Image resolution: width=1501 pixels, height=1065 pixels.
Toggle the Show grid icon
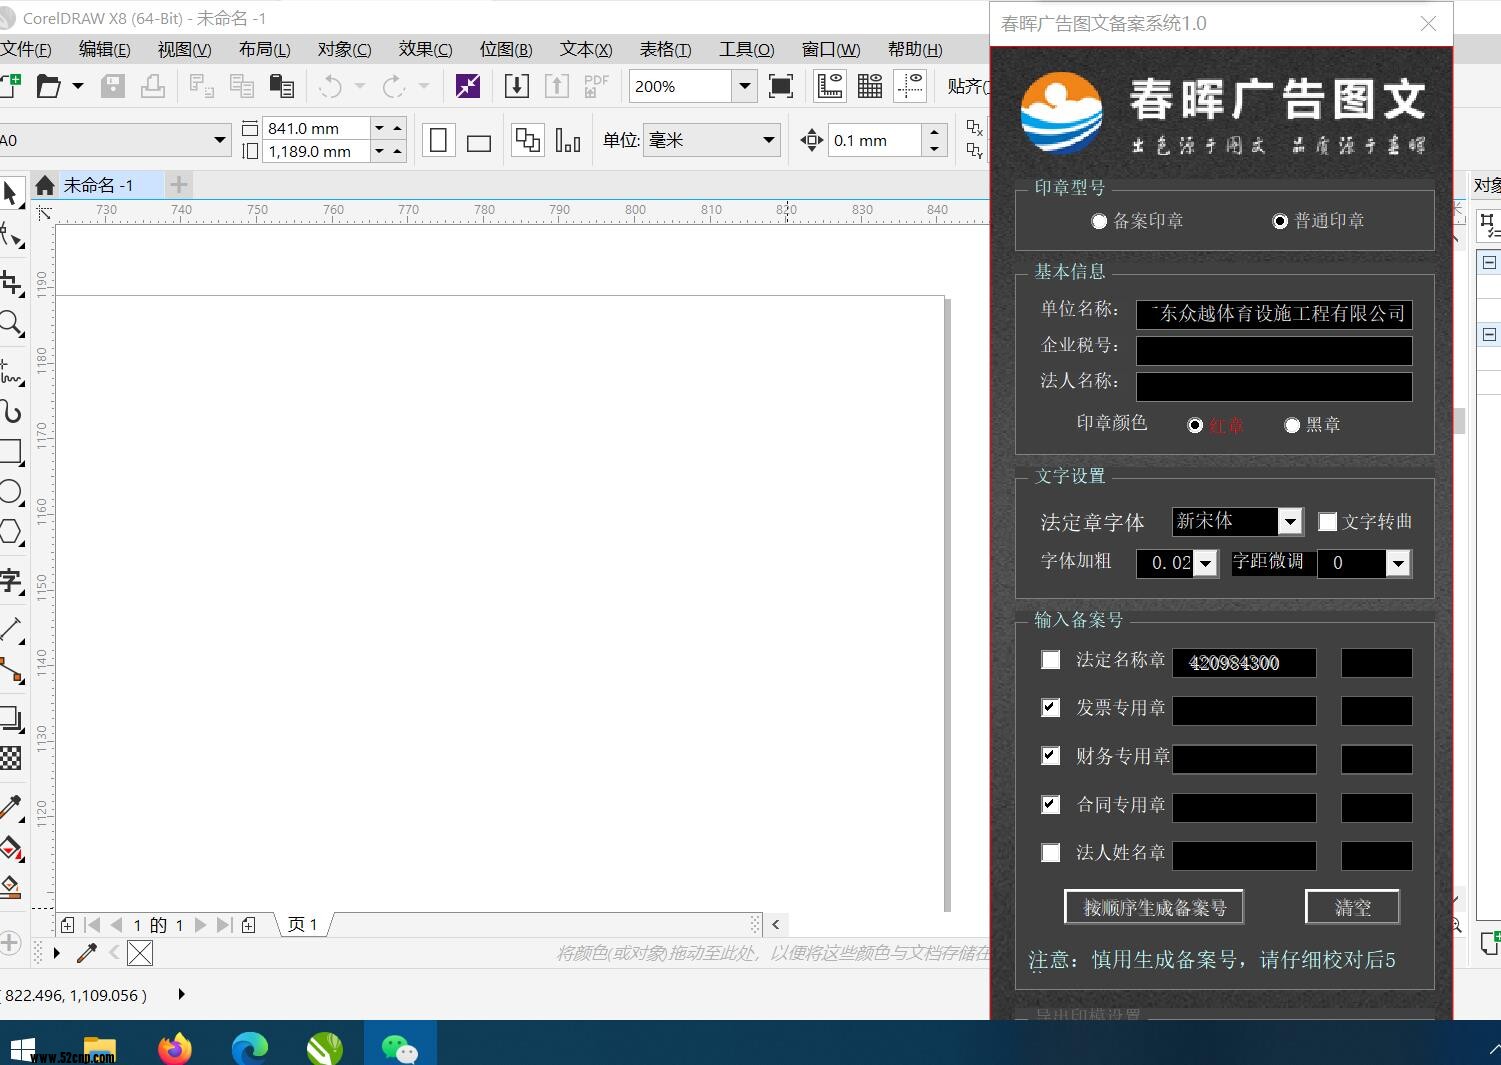click(x=870, y=87)
